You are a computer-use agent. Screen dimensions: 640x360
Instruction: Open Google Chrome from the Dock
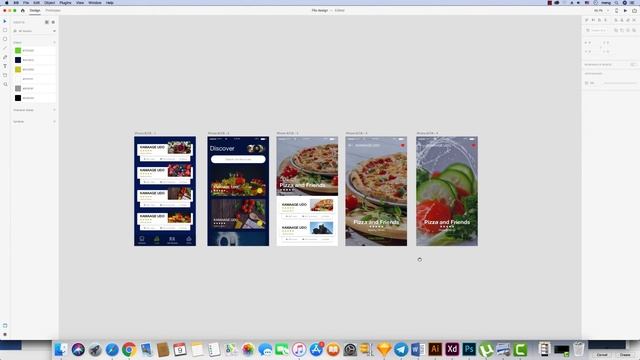click(x=129, y=349)
